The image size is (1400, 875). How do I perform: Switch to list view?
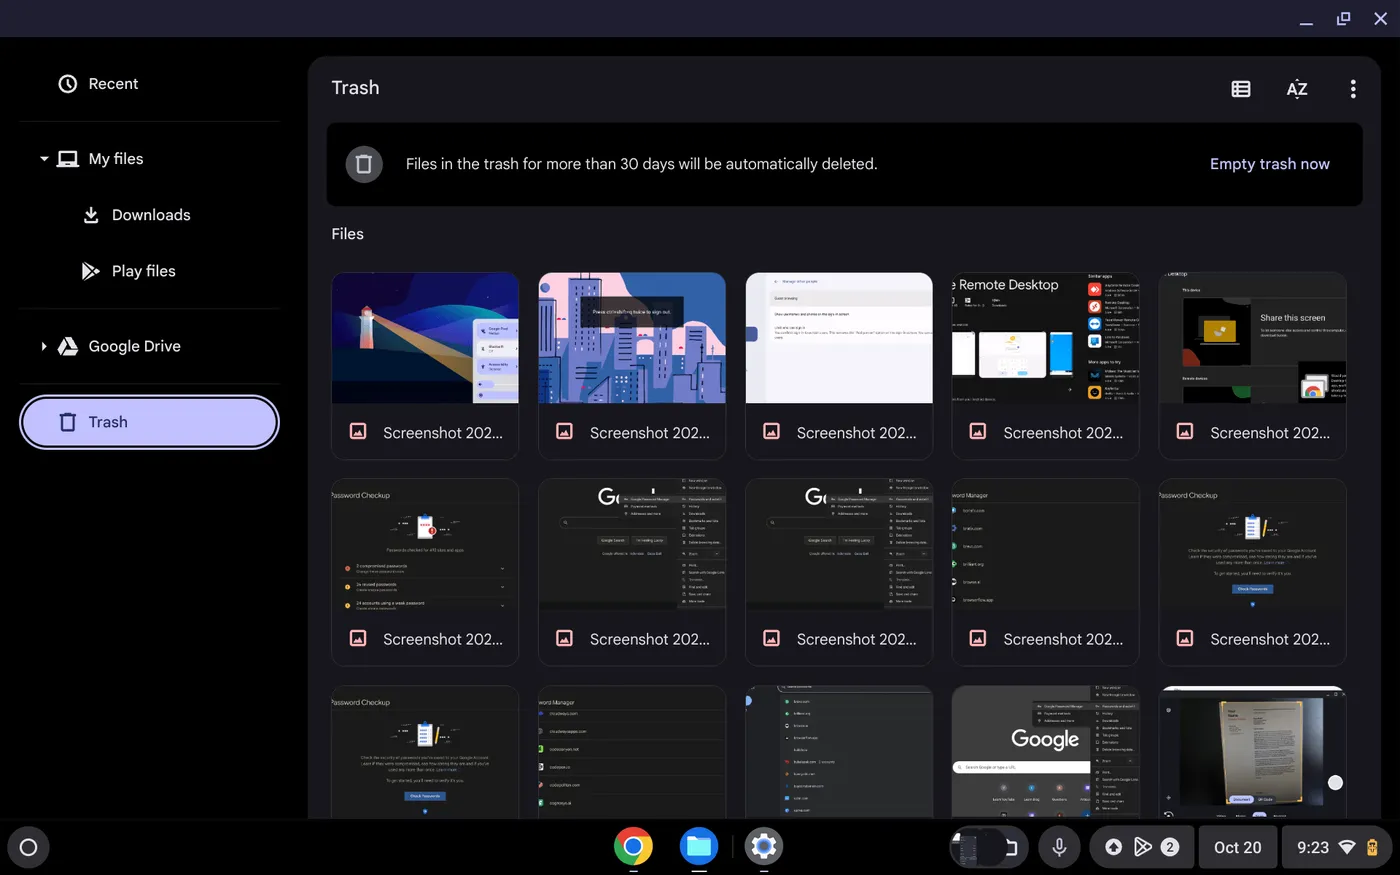1241,89
